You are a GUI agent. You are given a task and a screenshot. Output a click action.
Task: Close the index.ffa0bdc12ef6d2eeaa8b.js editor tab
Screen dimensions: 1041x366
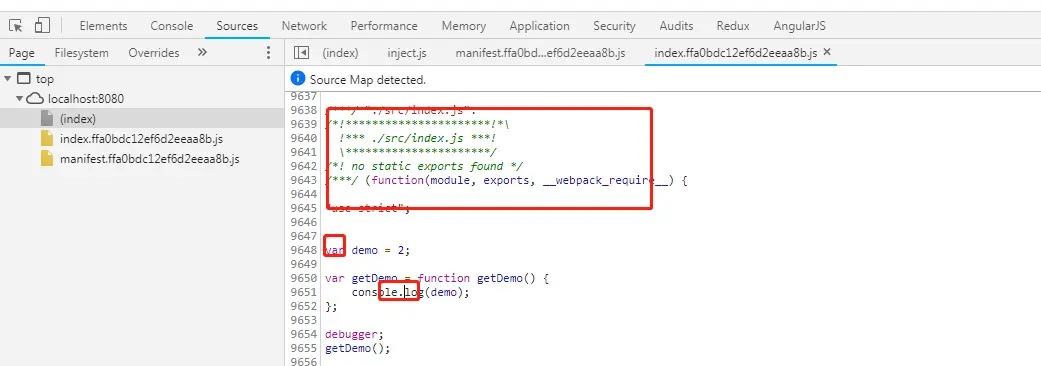pyautogui.click(x=827, y=52)
